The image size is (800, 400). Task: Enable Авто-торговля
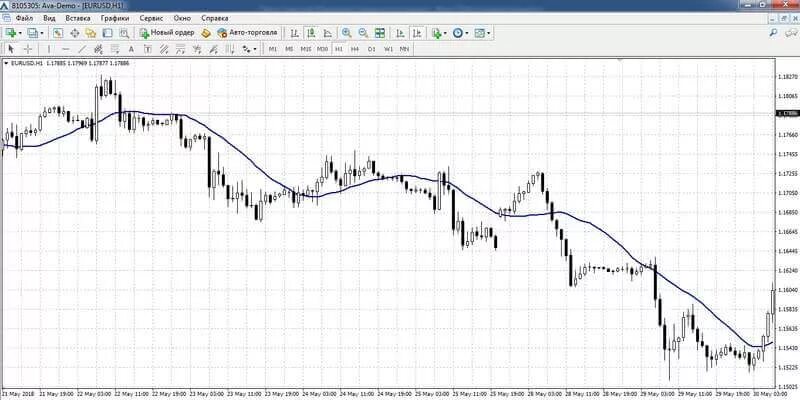point(247,33)
